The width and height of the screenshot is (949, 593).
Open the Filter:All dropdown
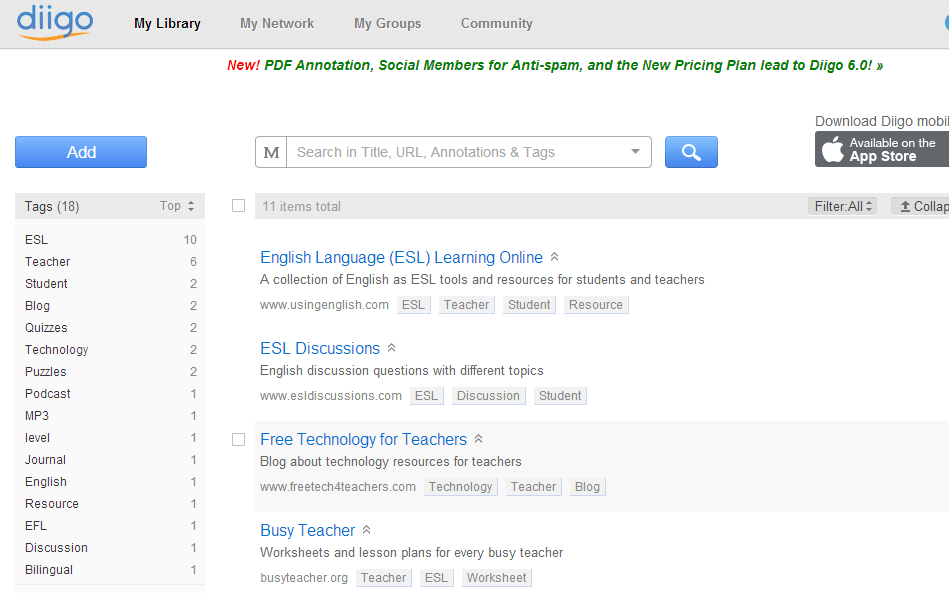point(842,206)
